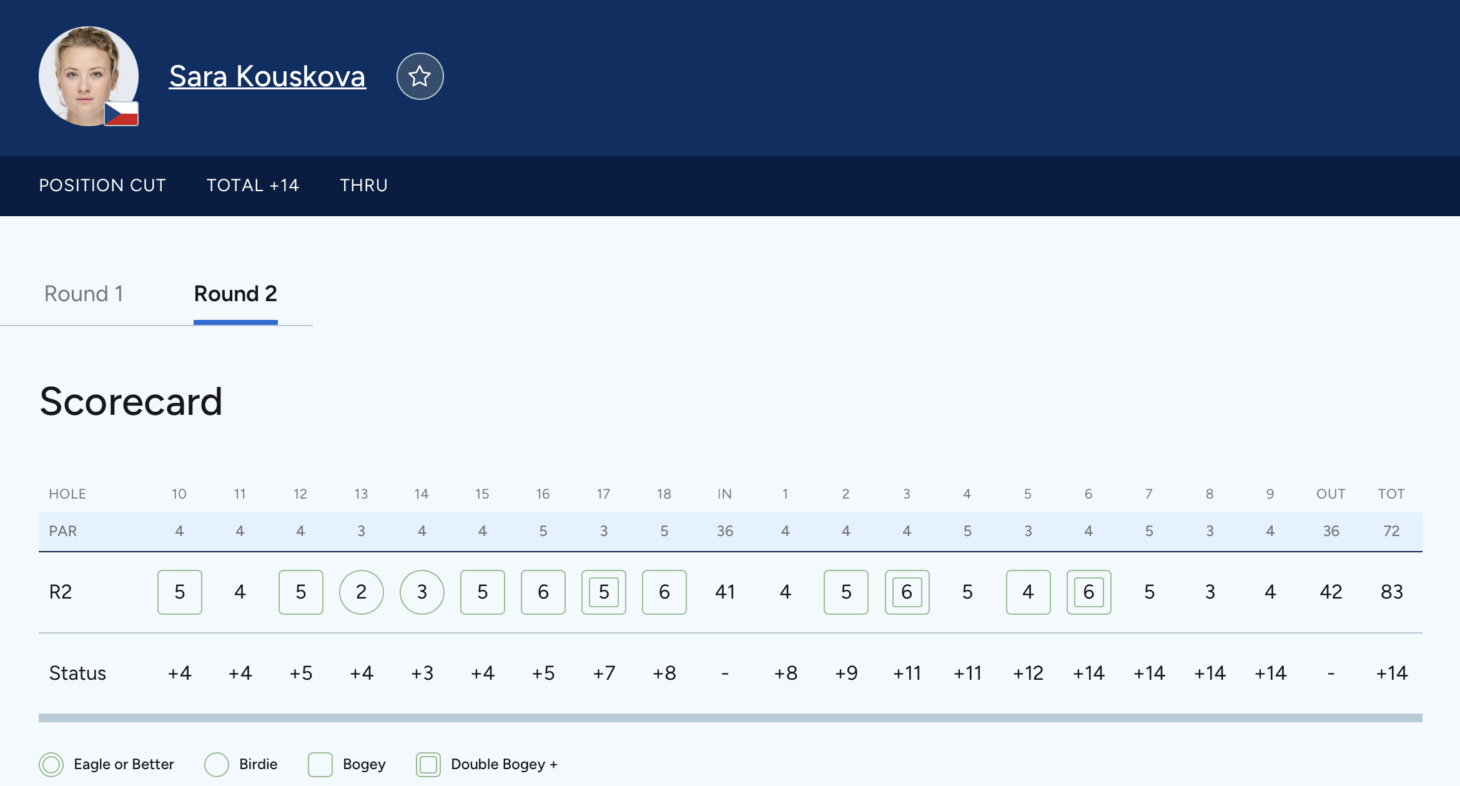Click the double bogey box on hole 17
This screenshot has height=786, width=1460.
604,592
